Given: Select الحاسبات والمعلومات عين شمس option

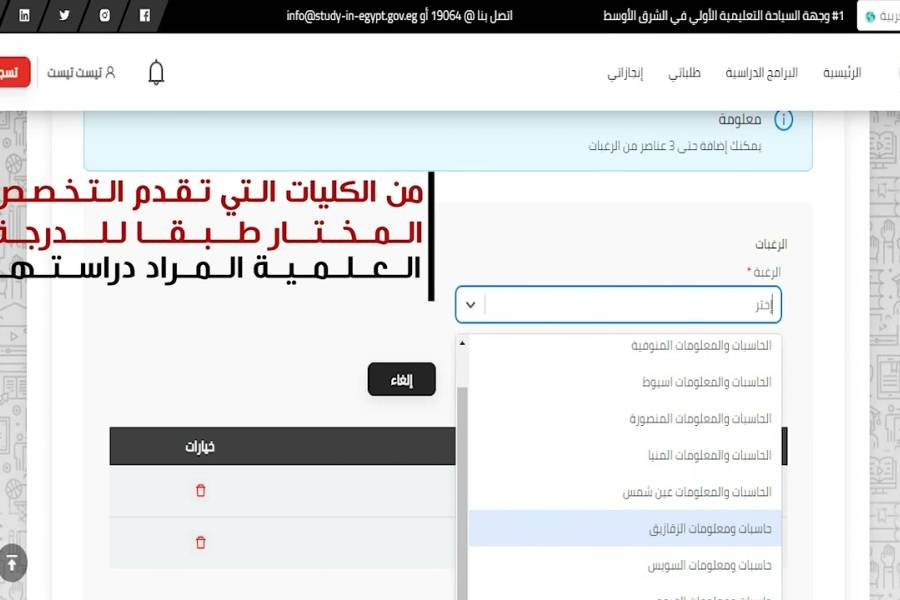Looking at the screenshot, I should click(x=625, y=492).
